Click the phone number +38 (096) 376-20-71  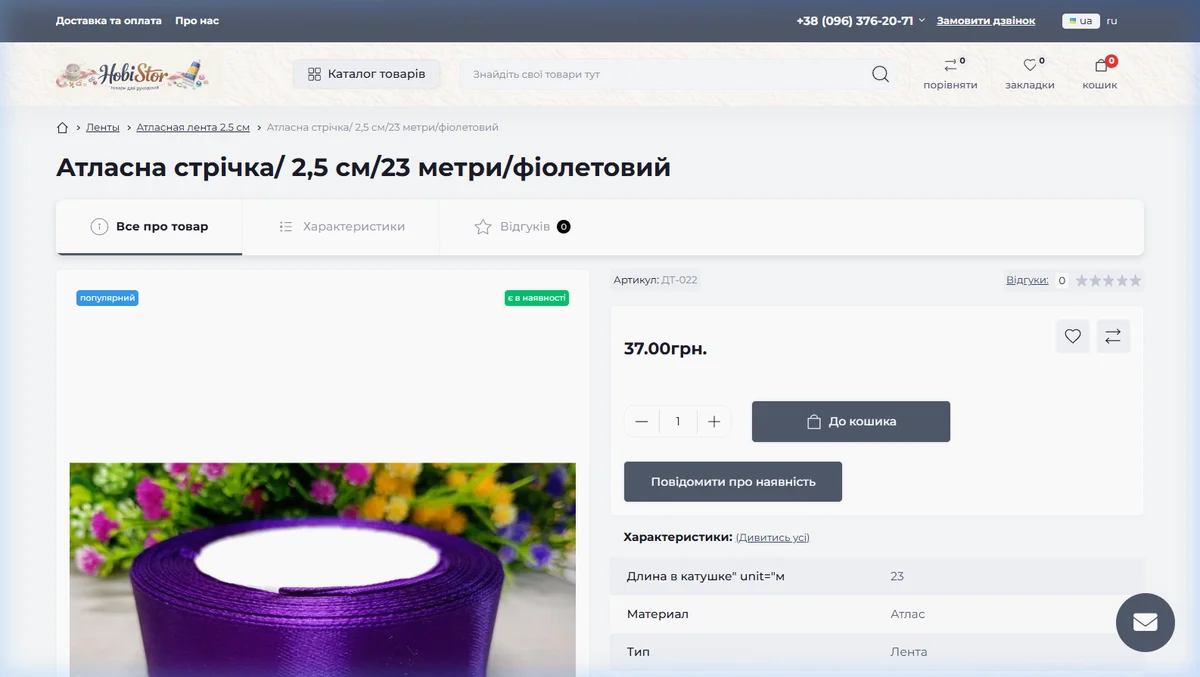855,21
